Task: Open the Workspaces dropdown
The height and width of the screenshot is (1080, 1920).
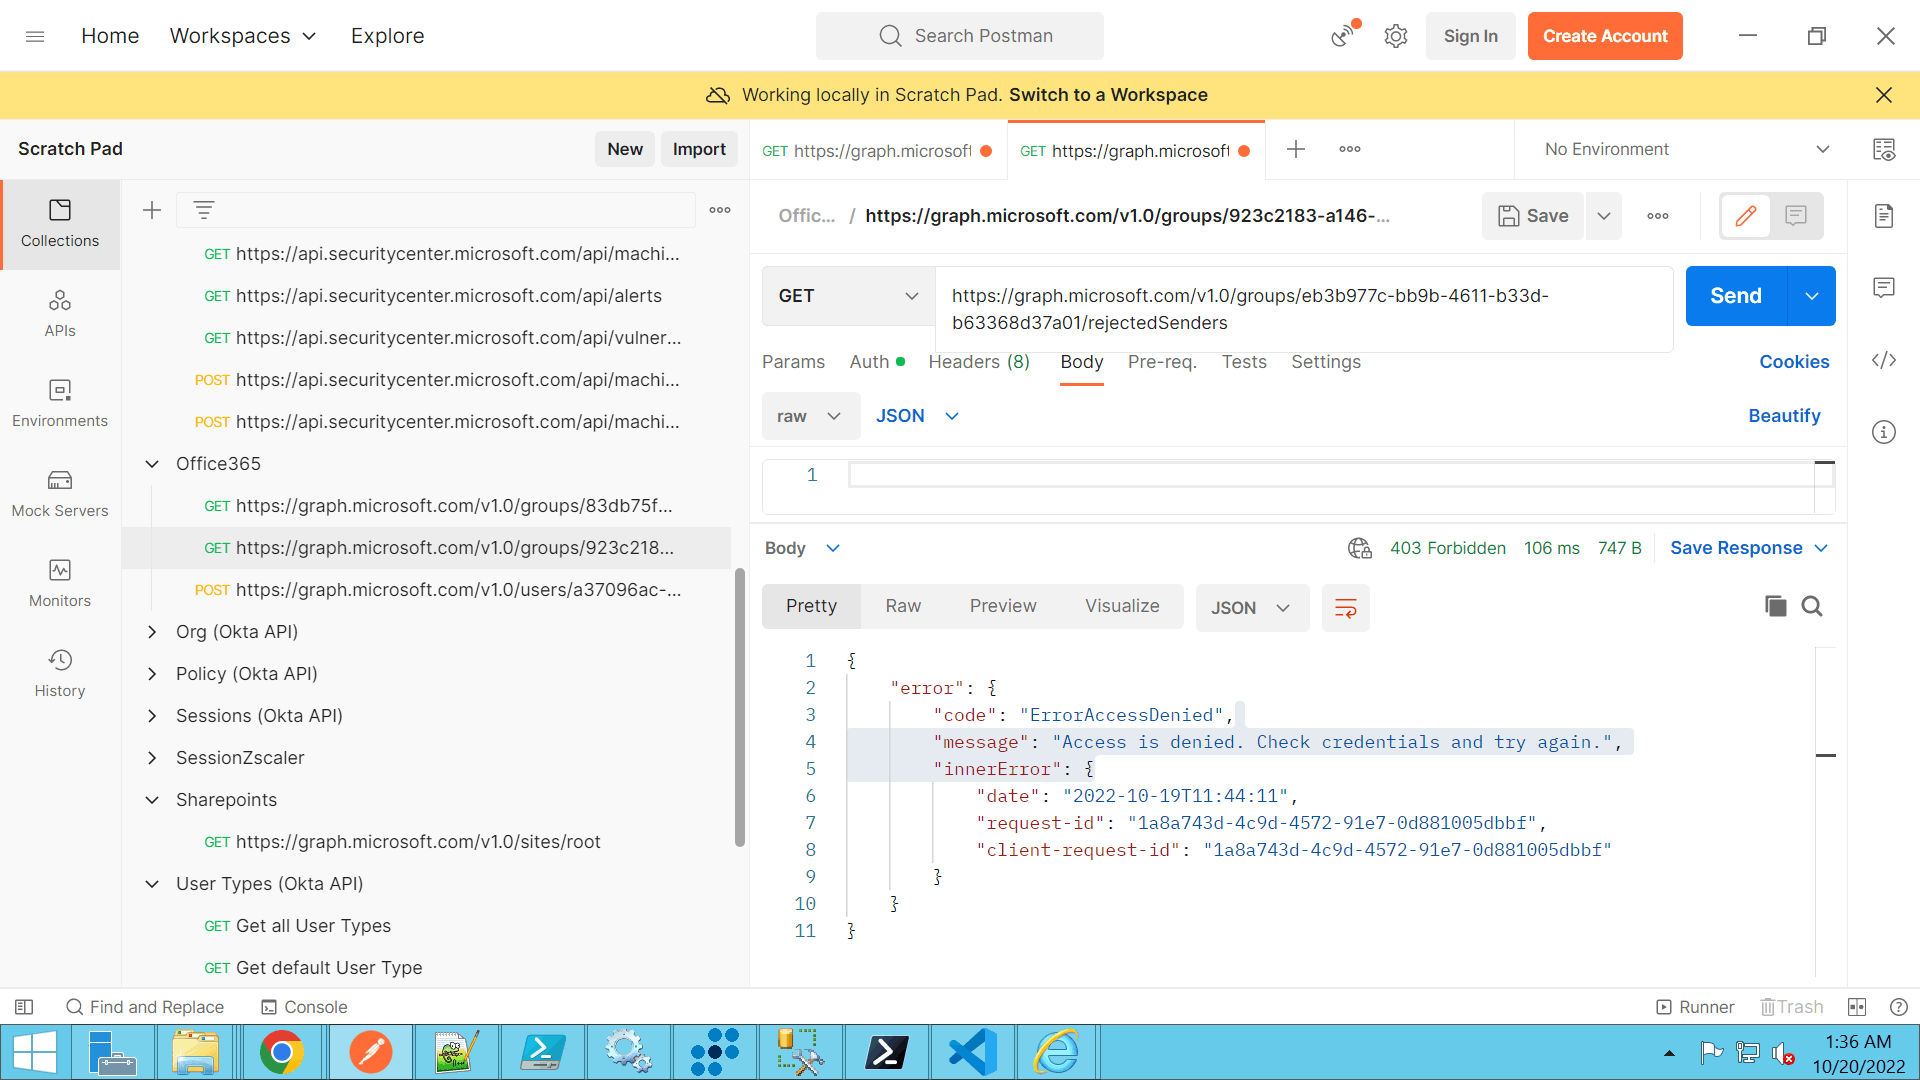Action: 243,36
